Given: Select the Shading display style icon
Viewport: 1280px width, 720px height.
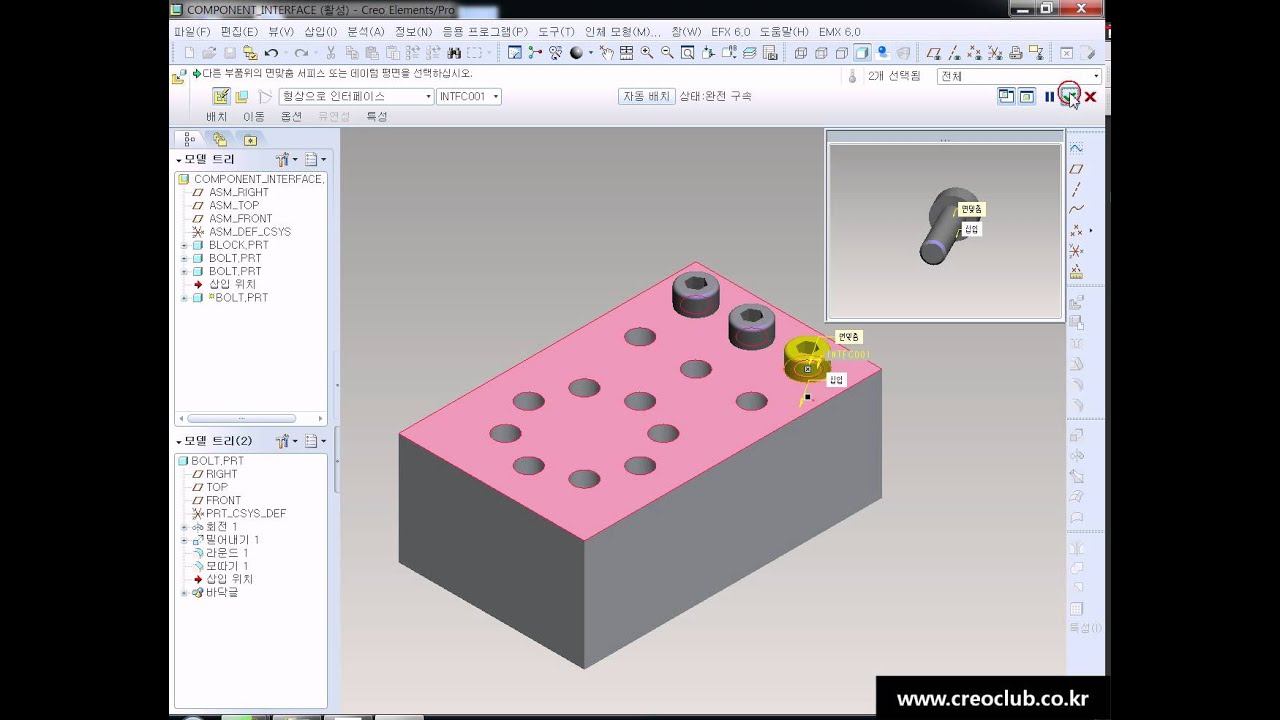Looking at the screenshot, I should [x=862, y=53].
